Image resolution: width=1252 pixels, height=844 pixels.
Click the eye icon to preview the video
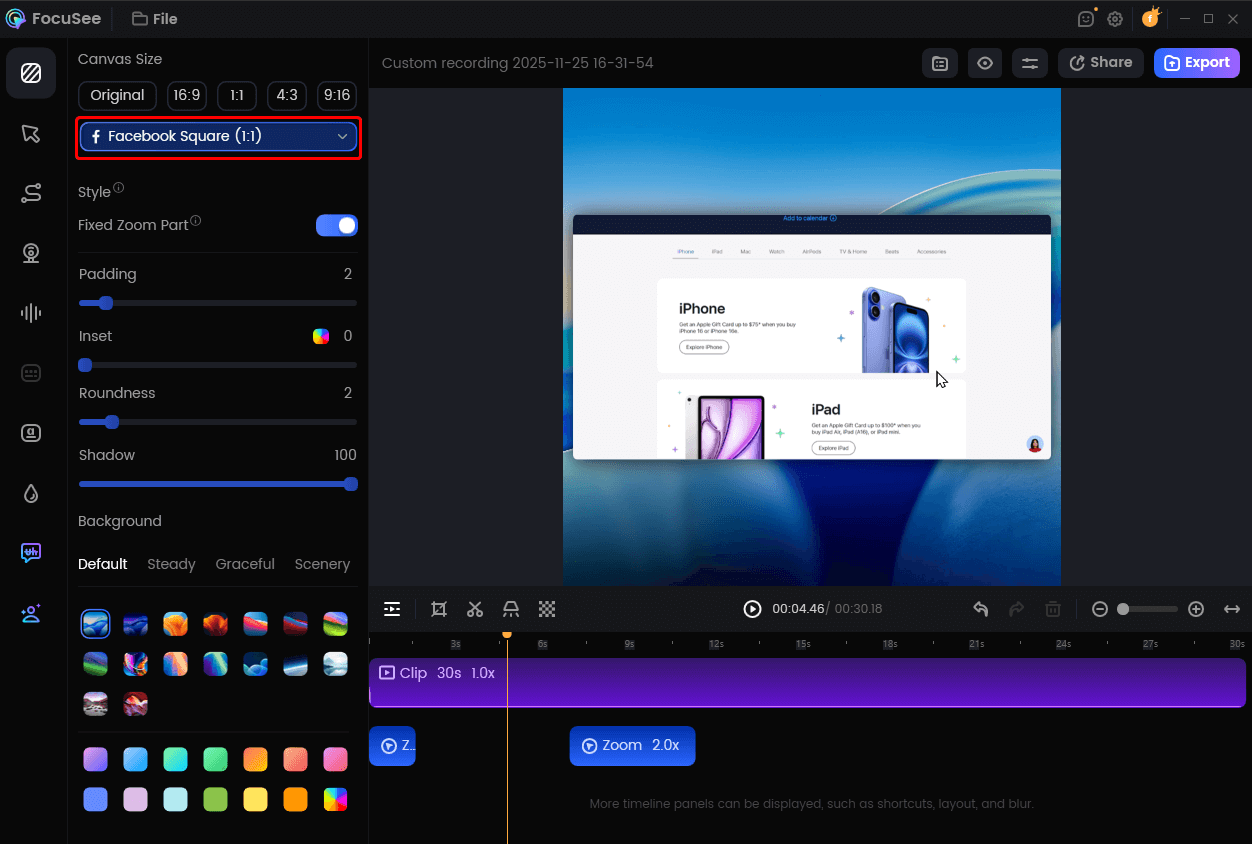(x=984, y=63)
